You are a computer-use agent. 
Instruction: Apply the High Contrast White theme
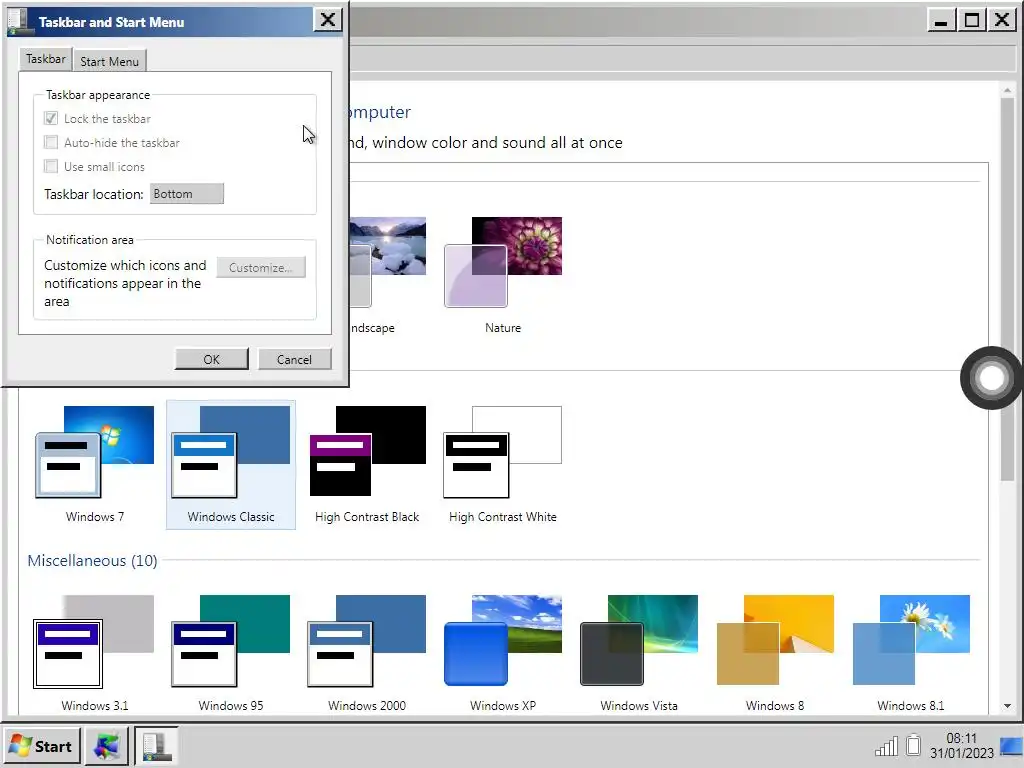tap(503, 464)
